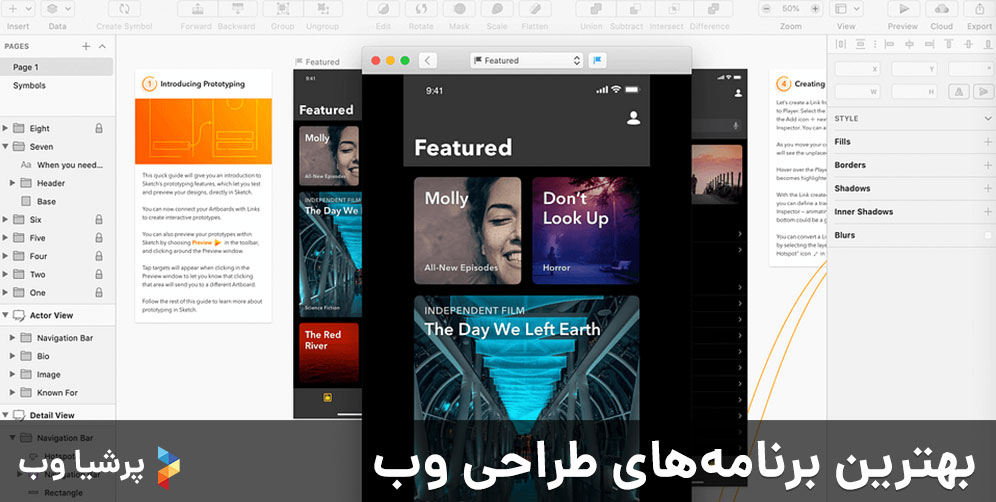Add a new page with plus icon

(x=86, y=46)
